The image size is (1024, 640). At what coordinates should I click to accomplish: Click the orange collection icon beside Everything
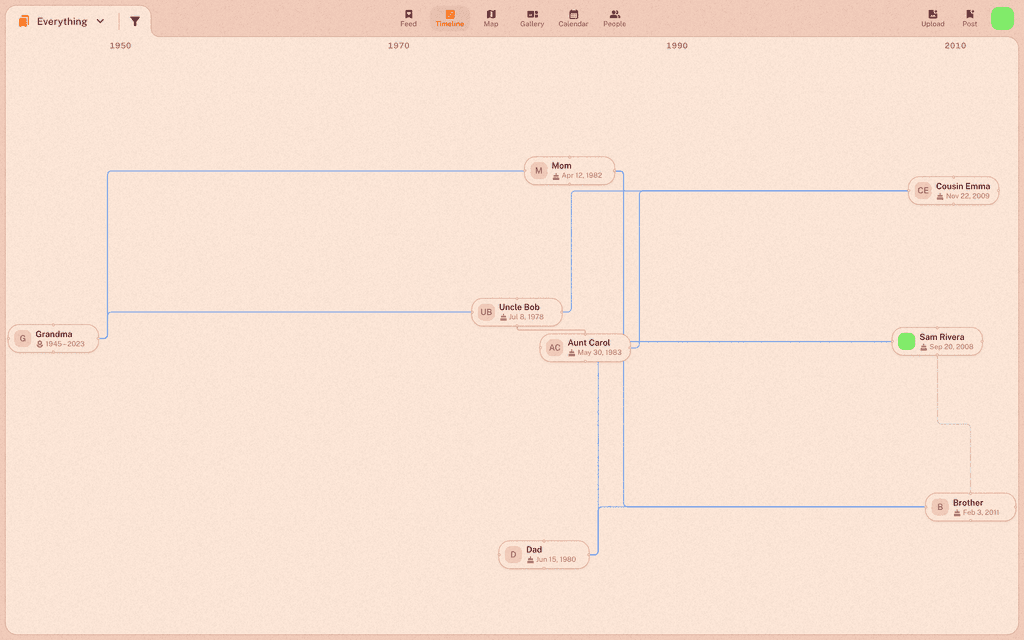point(24,22)
